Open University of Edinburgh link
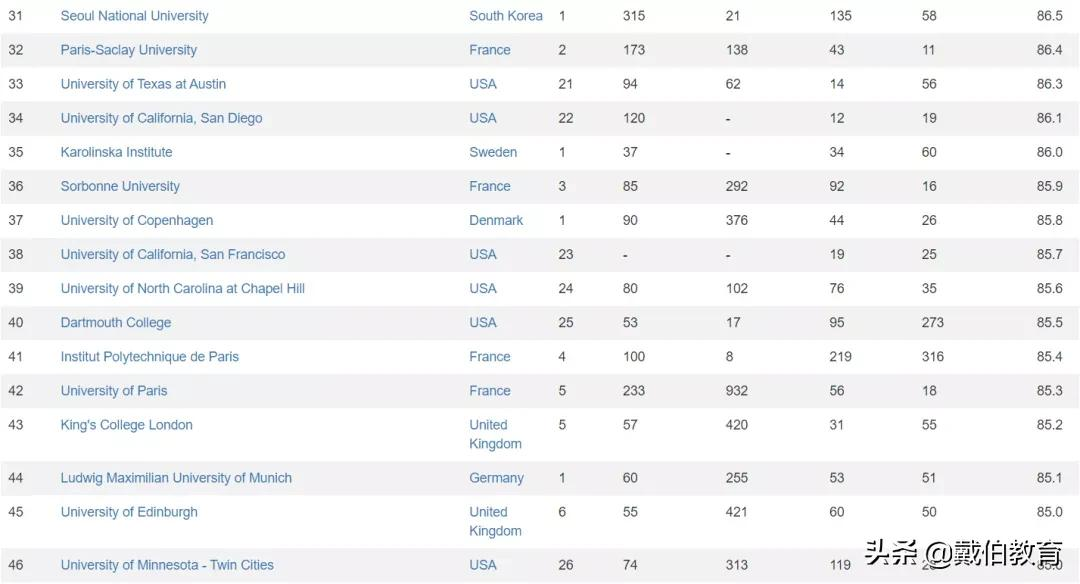Screen dimensions: 1080x584 [129, 512]
